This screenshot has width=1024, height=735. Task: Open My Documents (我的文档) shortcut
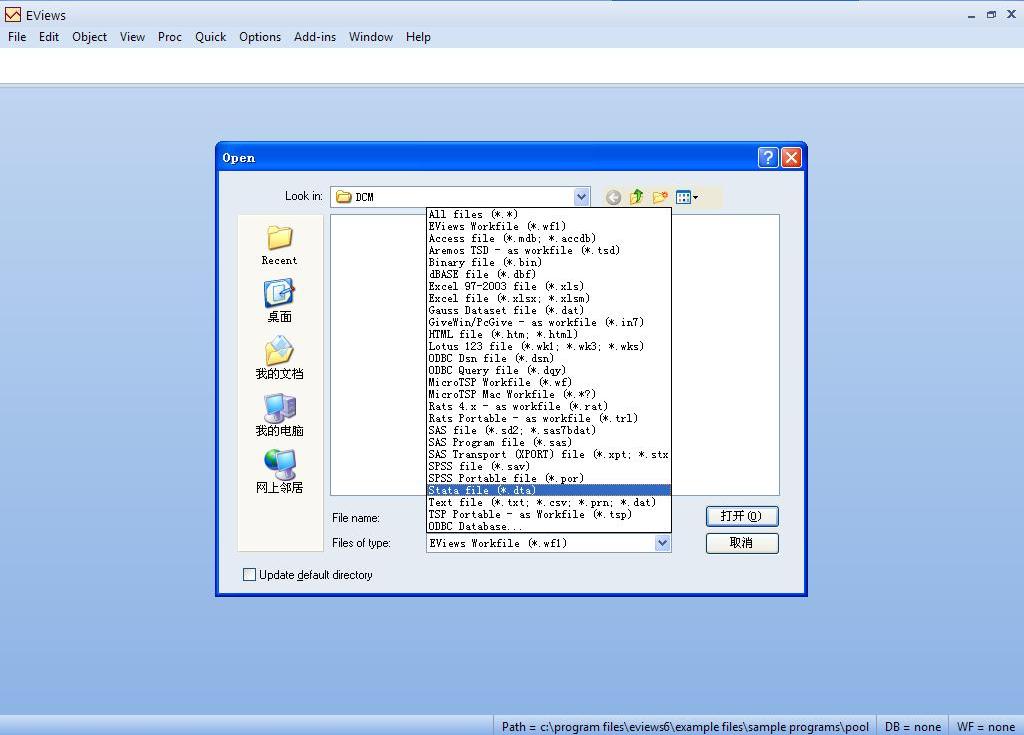[x=280, y=357]
